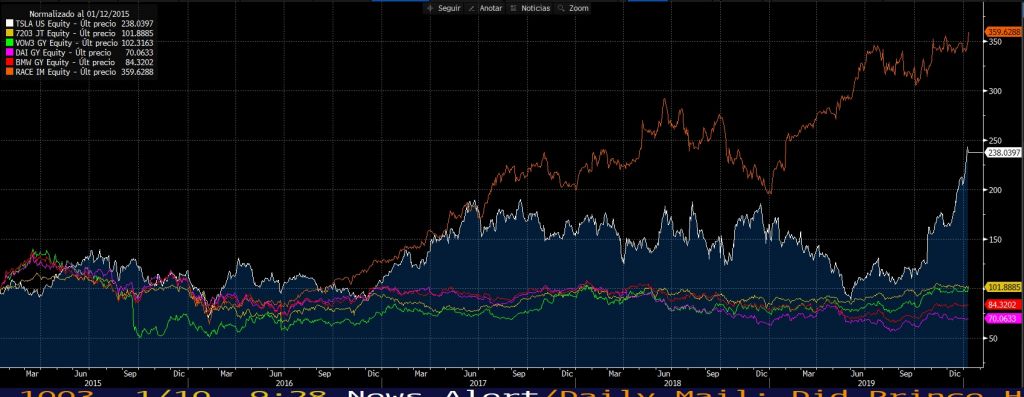Open the Anotar annotation tool

tap(485, 8)
